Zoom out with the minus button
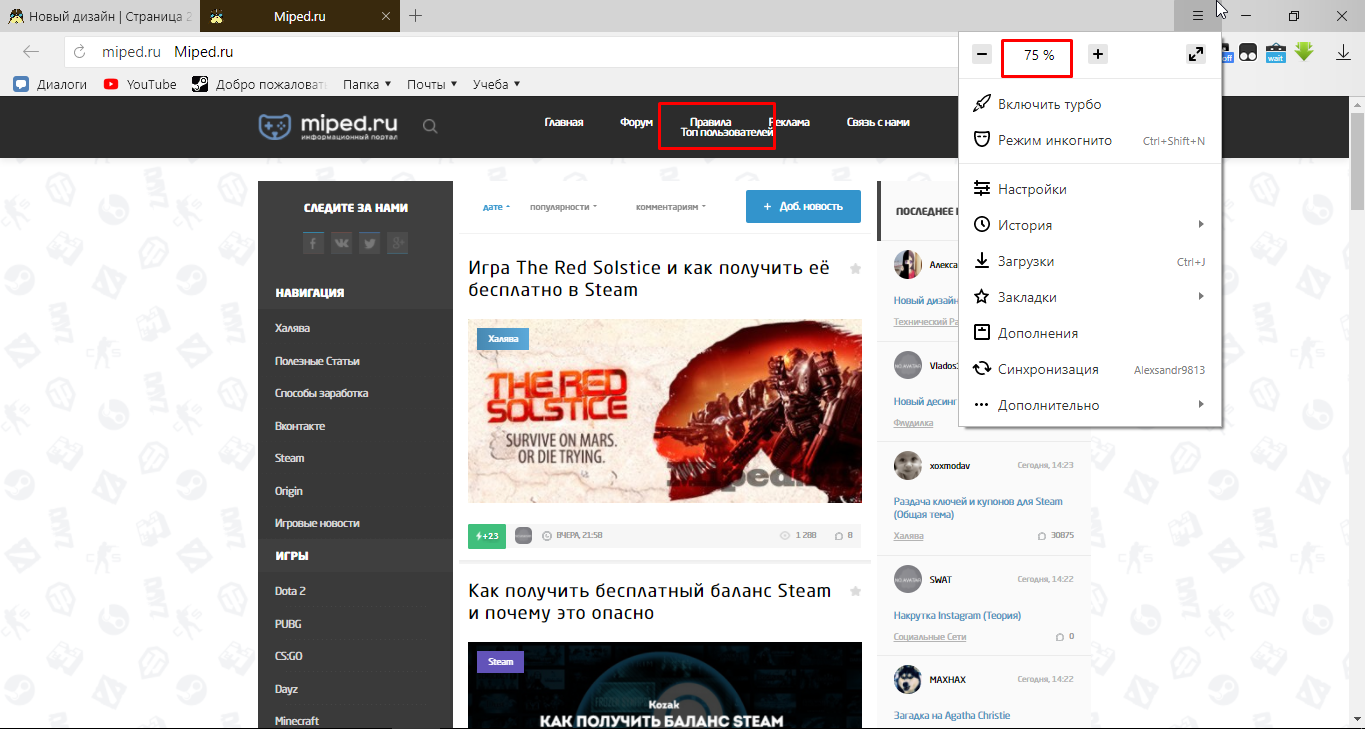 click(982, 55)
